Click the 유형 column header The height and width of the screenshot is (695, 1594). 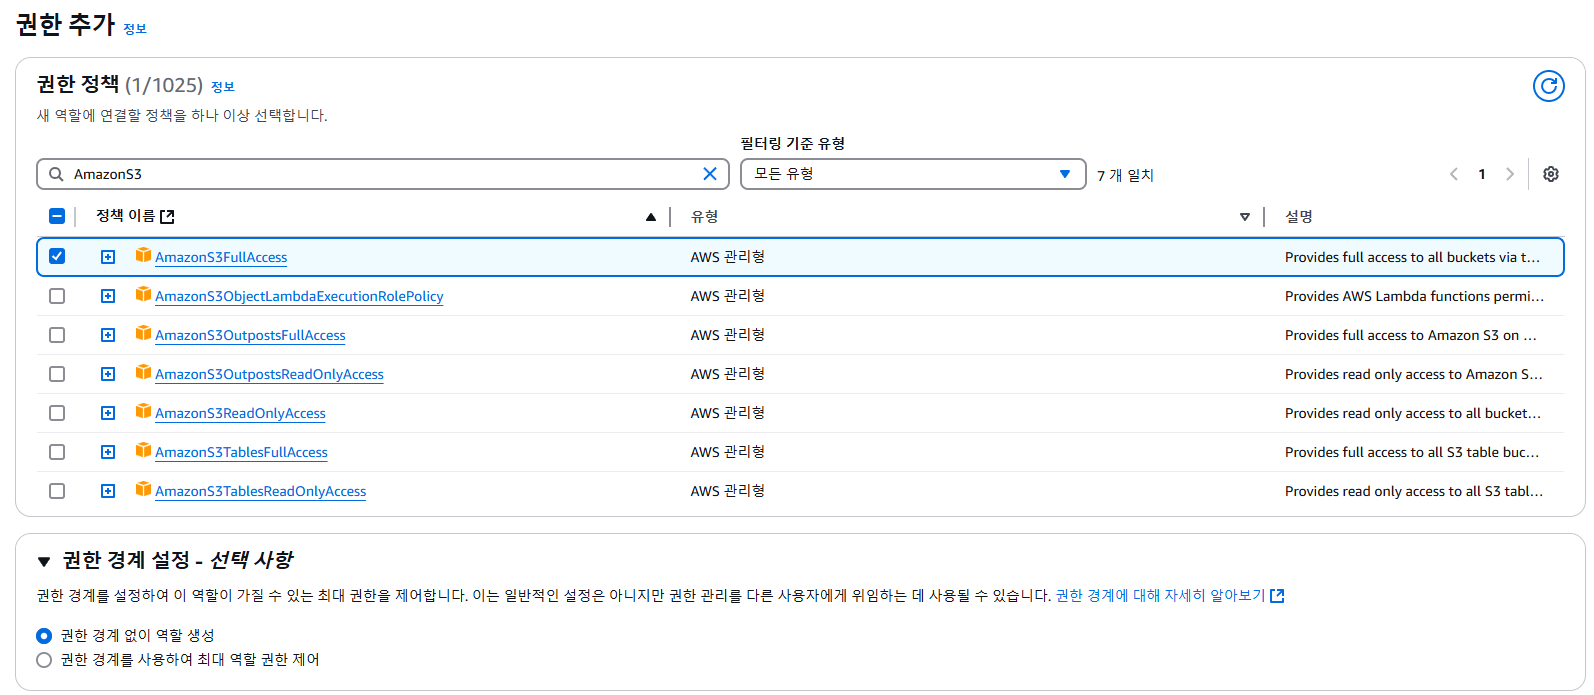point(705,217)
